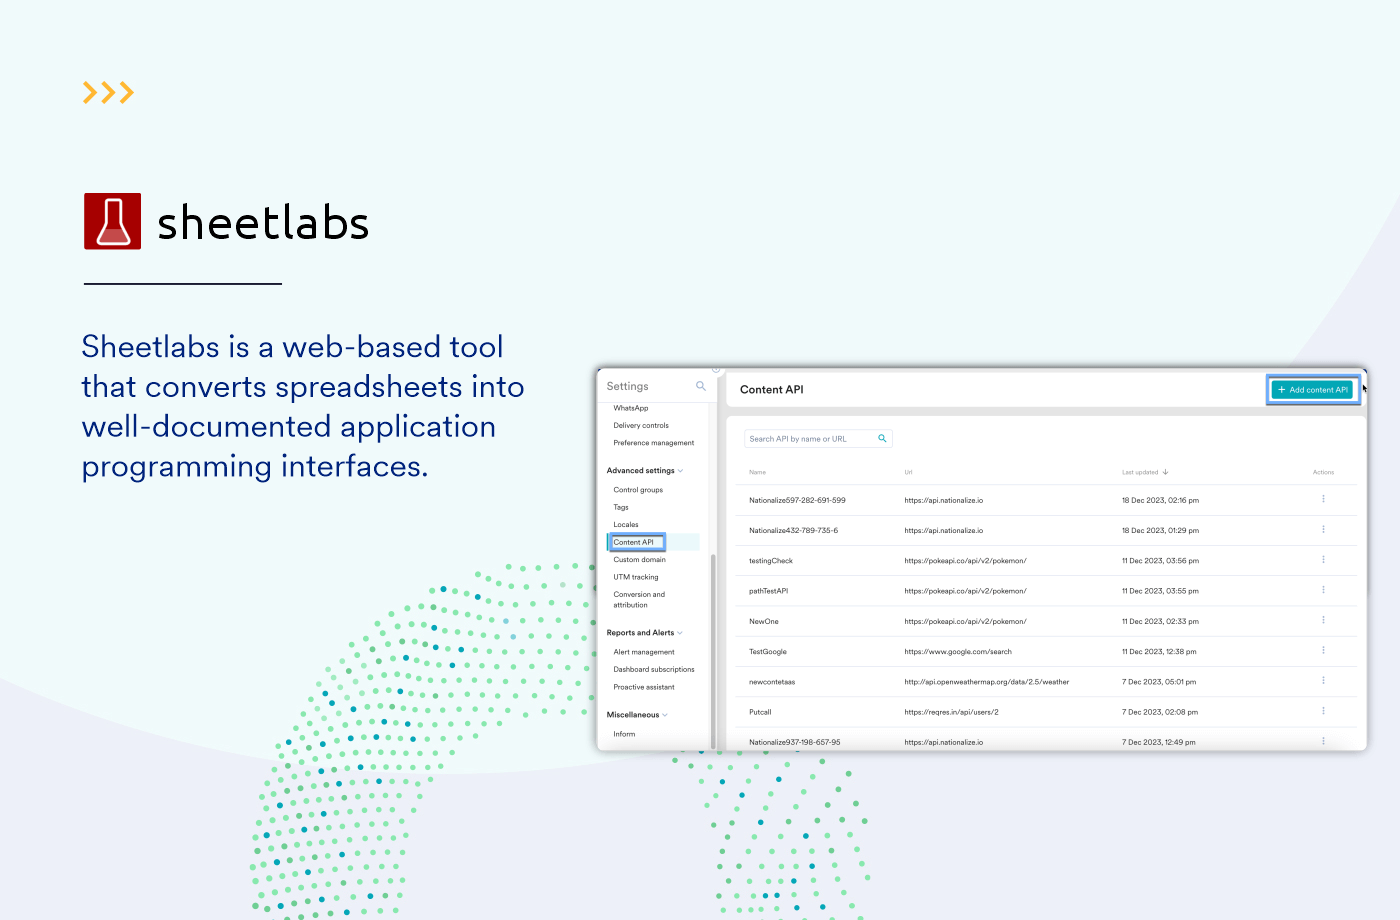
Task: Collapse the Advanced settings section
Action: click(x=681, y=470)
